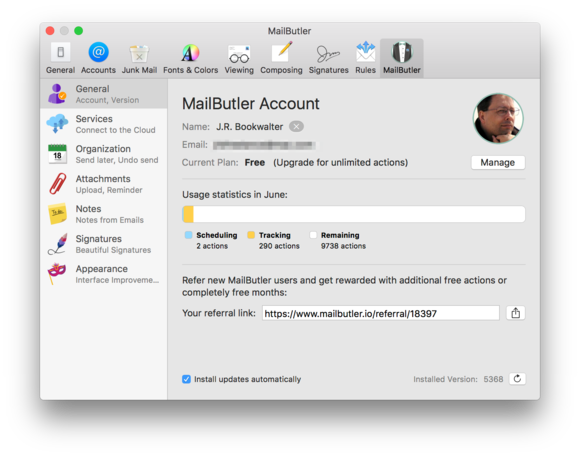Select the MailButler toolbar icon
Viewport: 580px width, 457px height.
pos(402,58)
